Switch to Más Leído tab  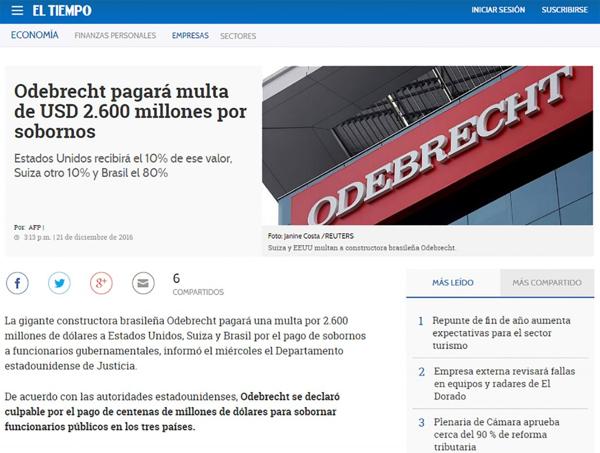(453, 283)
